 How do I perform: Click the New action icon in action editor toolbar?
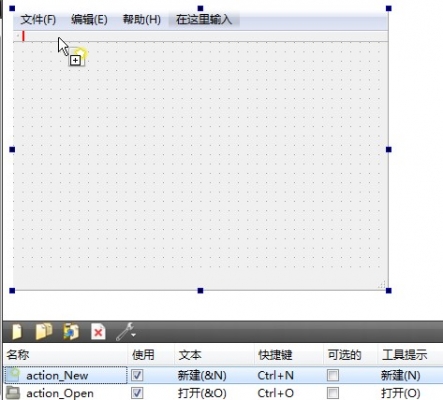click(17, 332)
